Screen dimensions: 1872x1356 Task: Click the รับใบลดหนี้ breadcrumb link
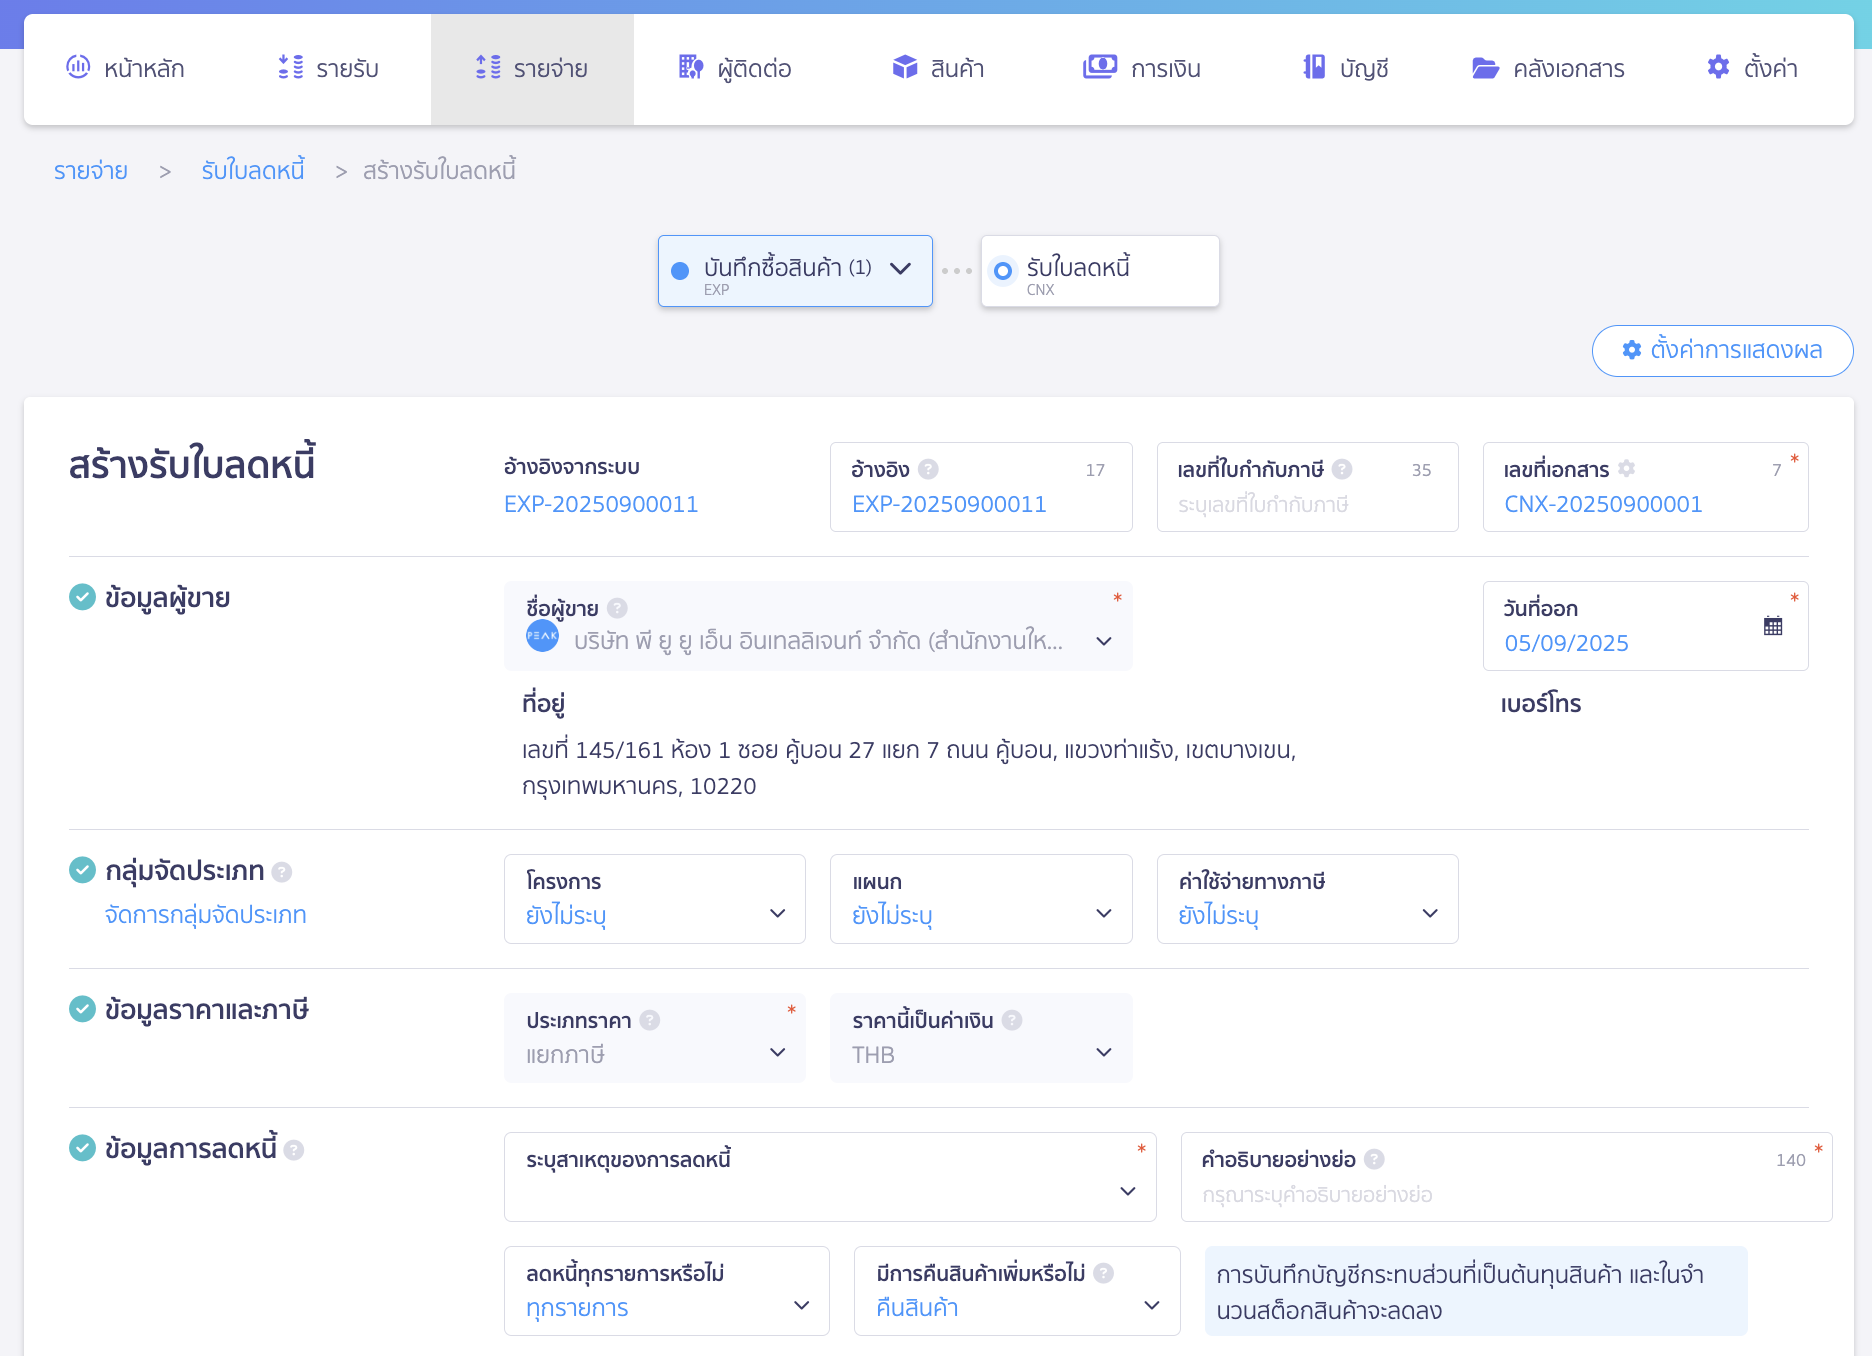[x=253, y=171]
